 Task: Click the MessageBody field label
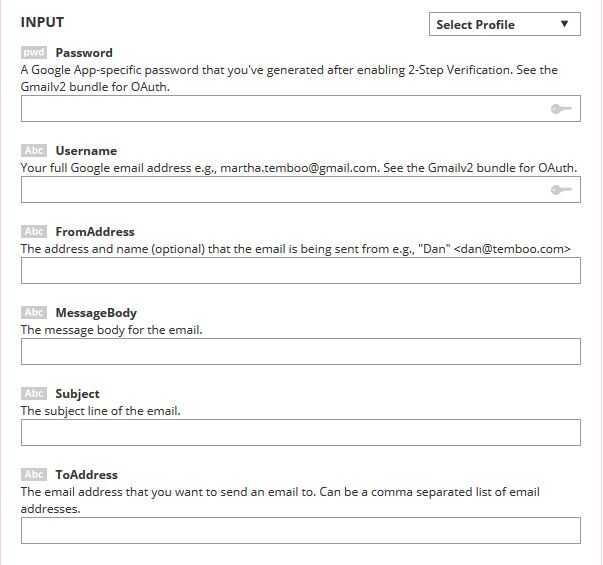click(96, 312)
